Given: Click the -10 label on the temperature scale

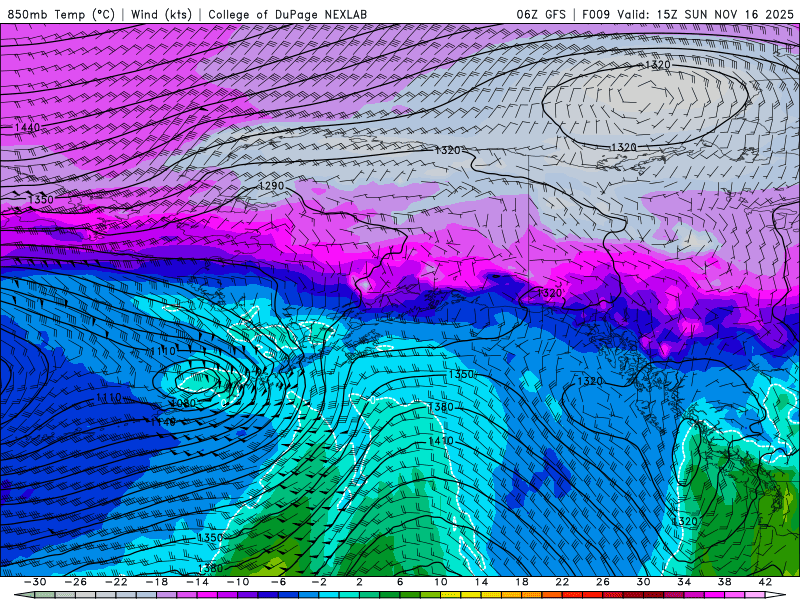Looking at the screenshot, I should tap(238, 582).
